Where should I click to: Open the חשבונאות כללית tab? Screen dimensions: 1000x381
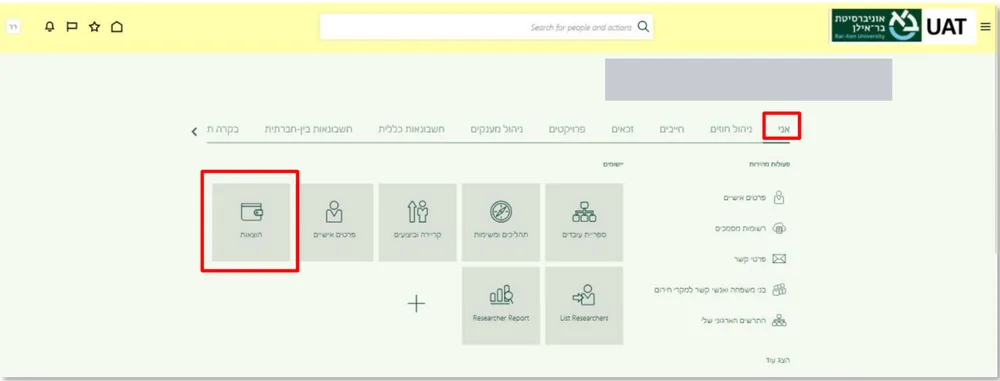(411, 129)
